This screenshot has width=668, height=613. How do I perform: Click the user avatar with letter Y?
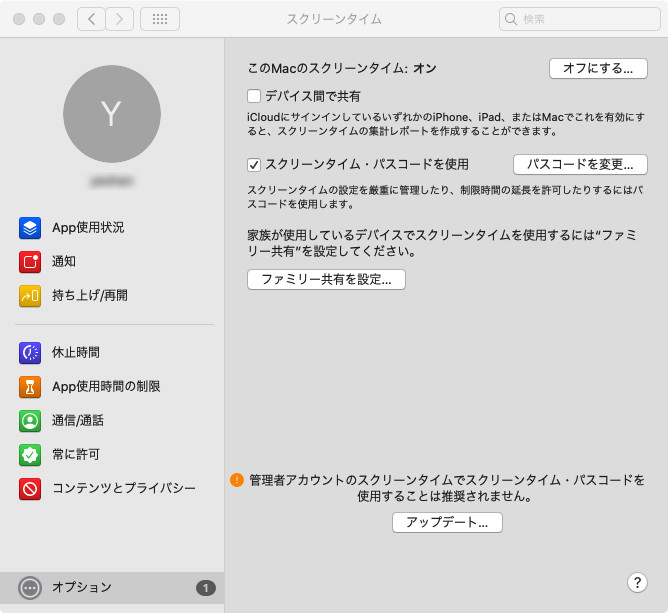tap(112, 114)
